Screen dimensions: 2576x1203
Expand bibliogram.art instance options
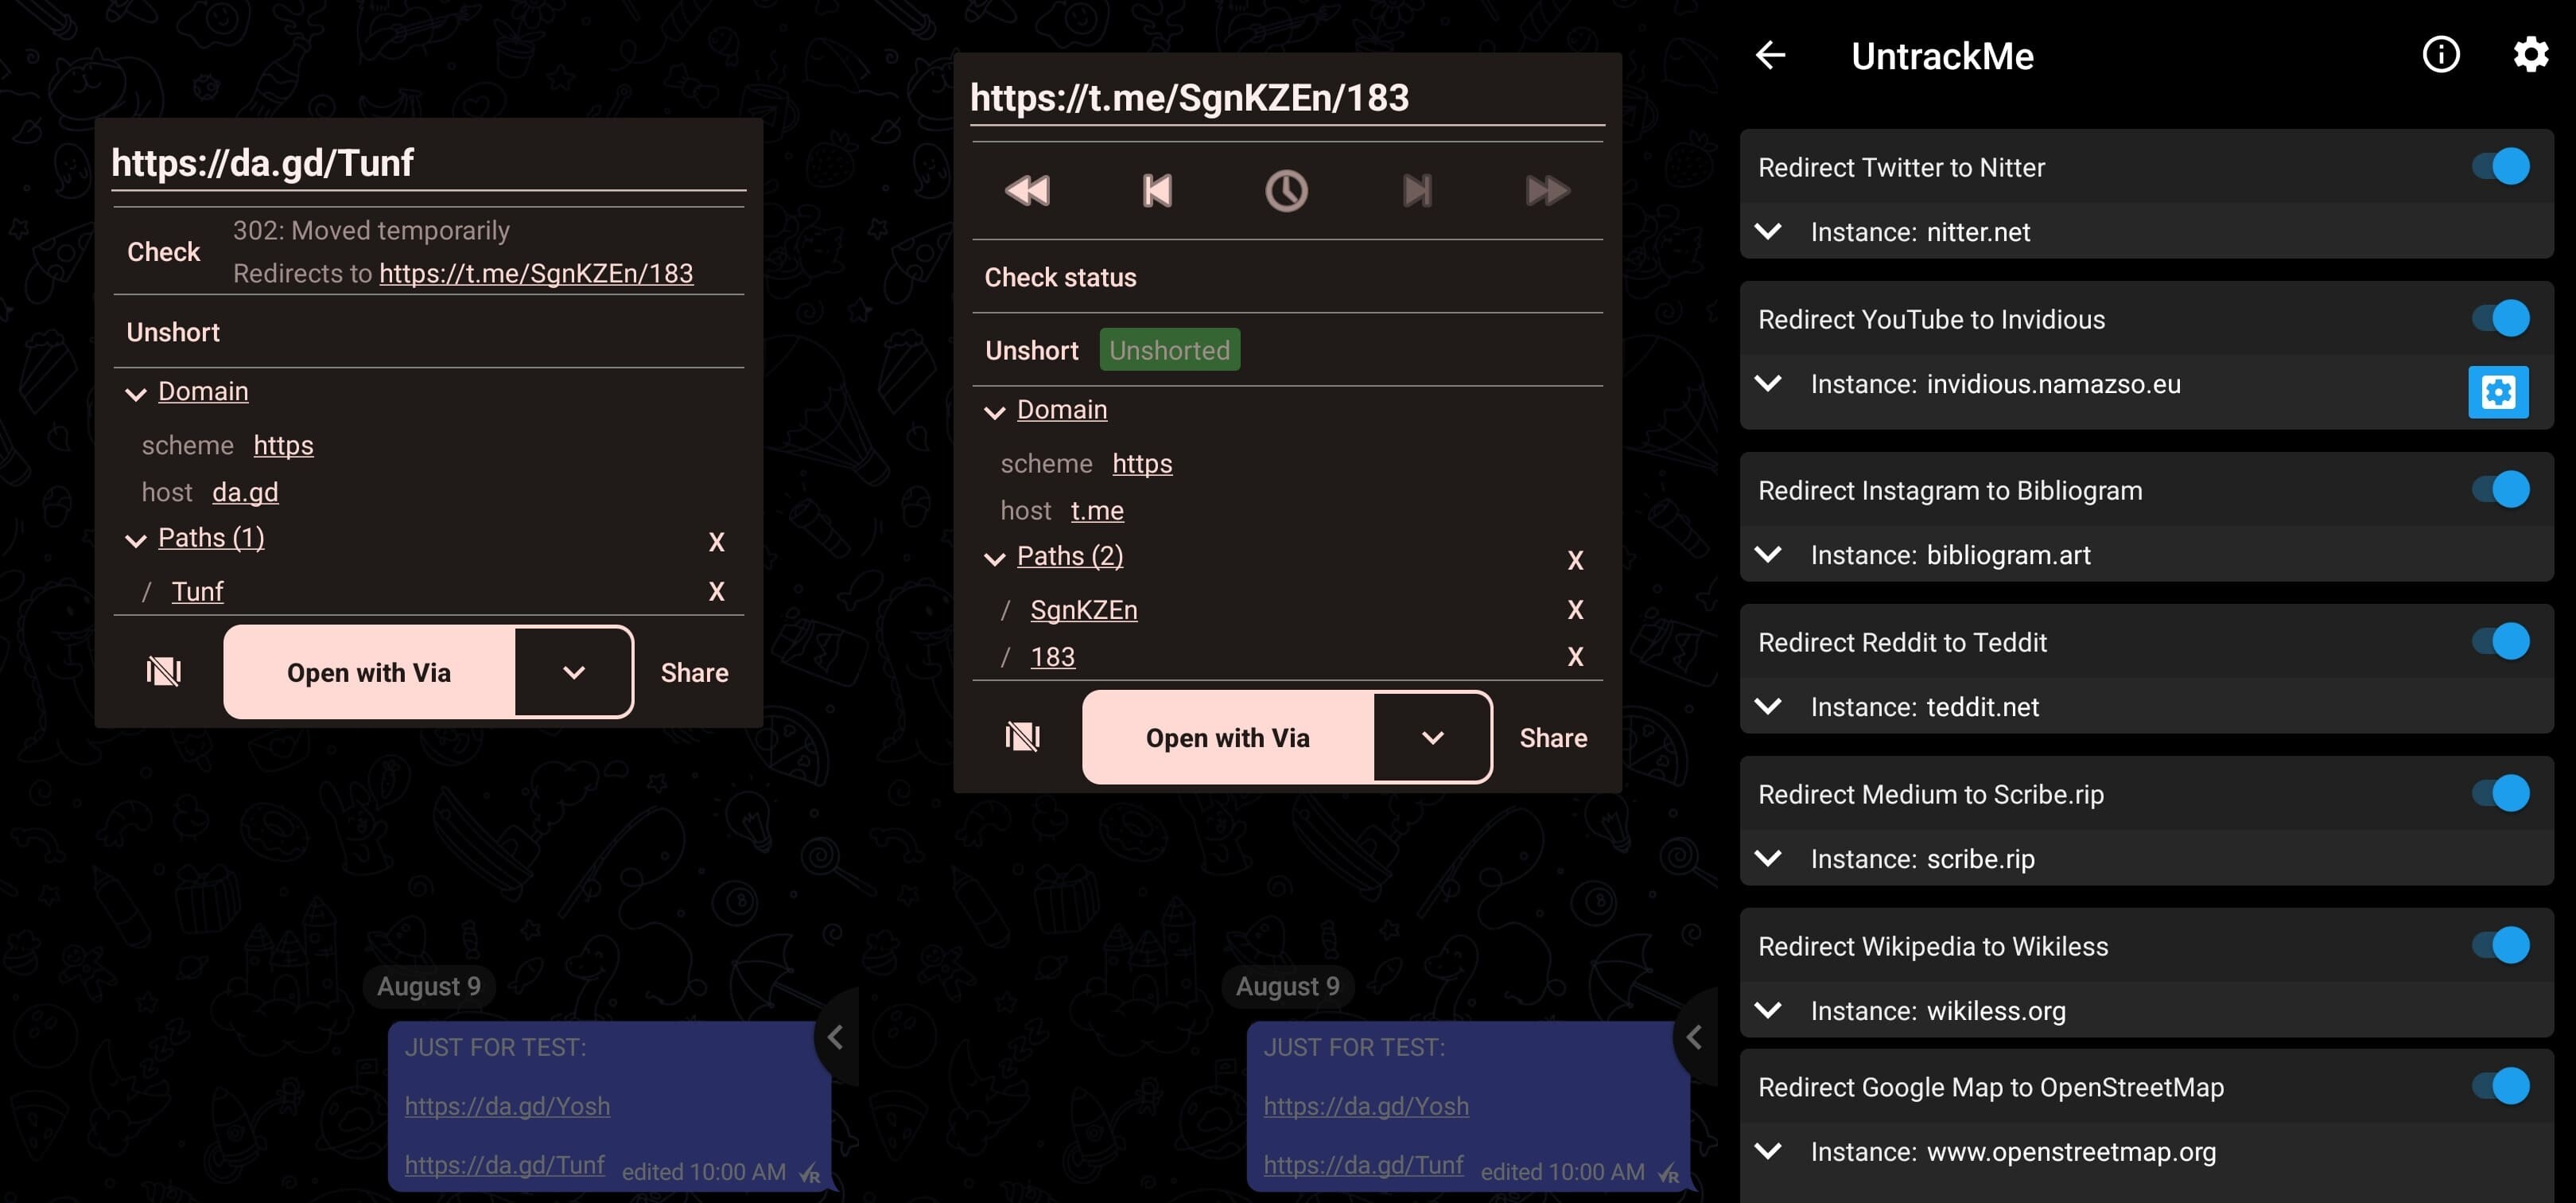point(1768,554)
